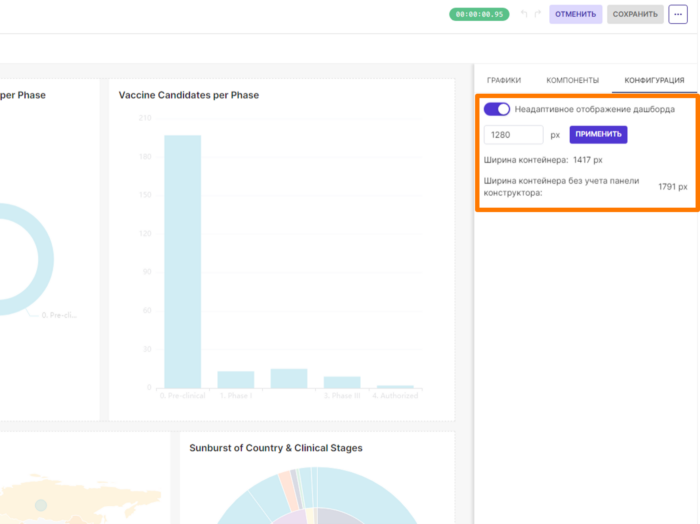Viewport: 700px width, 524px height.
Task: Click the green timer badge 00:00:00.95
Action: tap(479, 14)
